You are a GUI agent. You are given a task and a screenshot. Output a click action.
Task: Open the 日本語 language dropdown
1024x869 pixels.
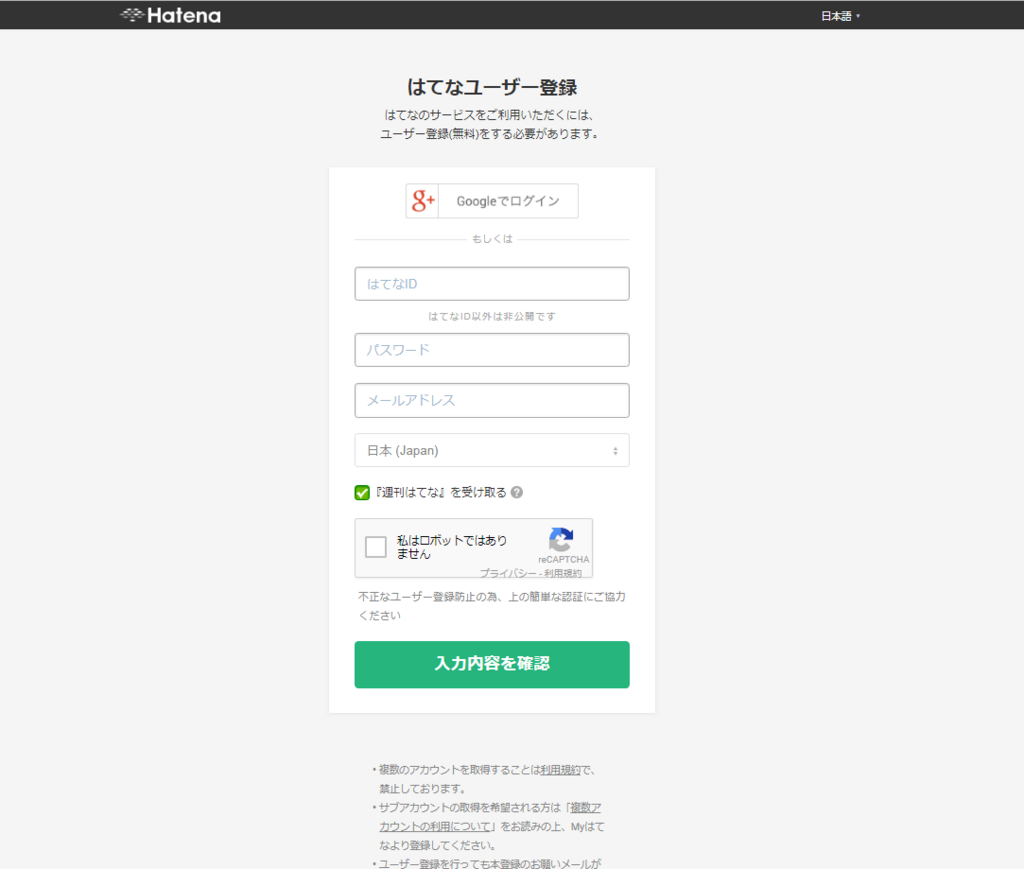(840, 16)
